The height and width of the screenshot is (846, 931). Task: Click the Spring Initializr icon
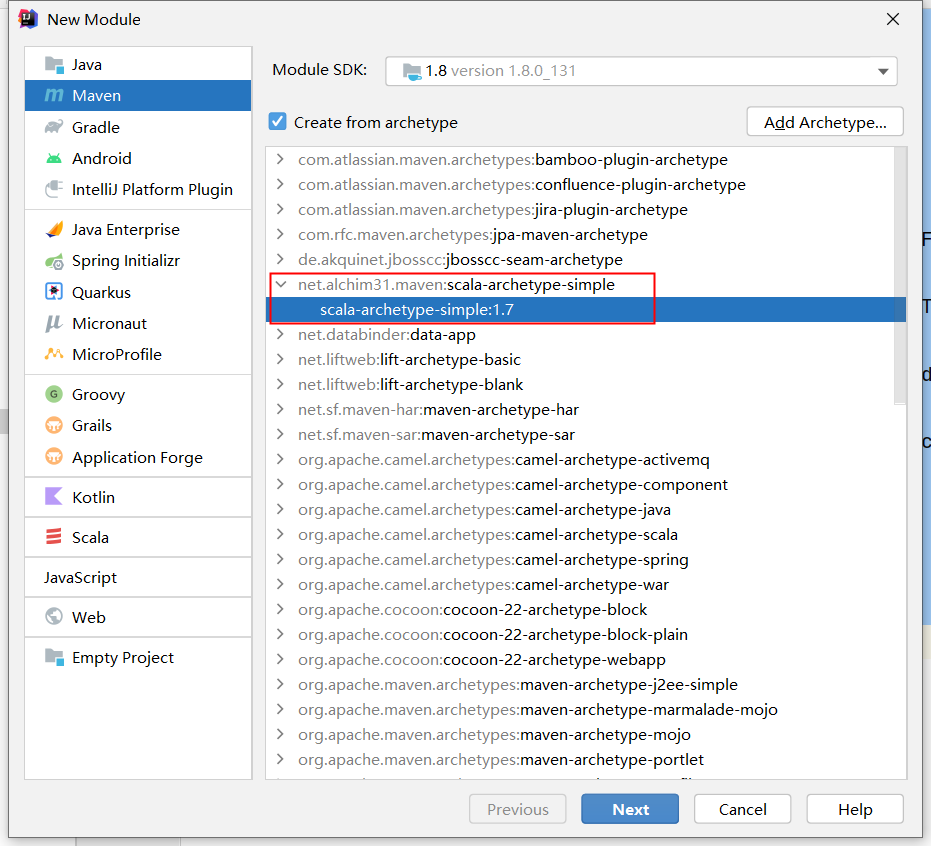pyautogui.click(x=54, y=261)
